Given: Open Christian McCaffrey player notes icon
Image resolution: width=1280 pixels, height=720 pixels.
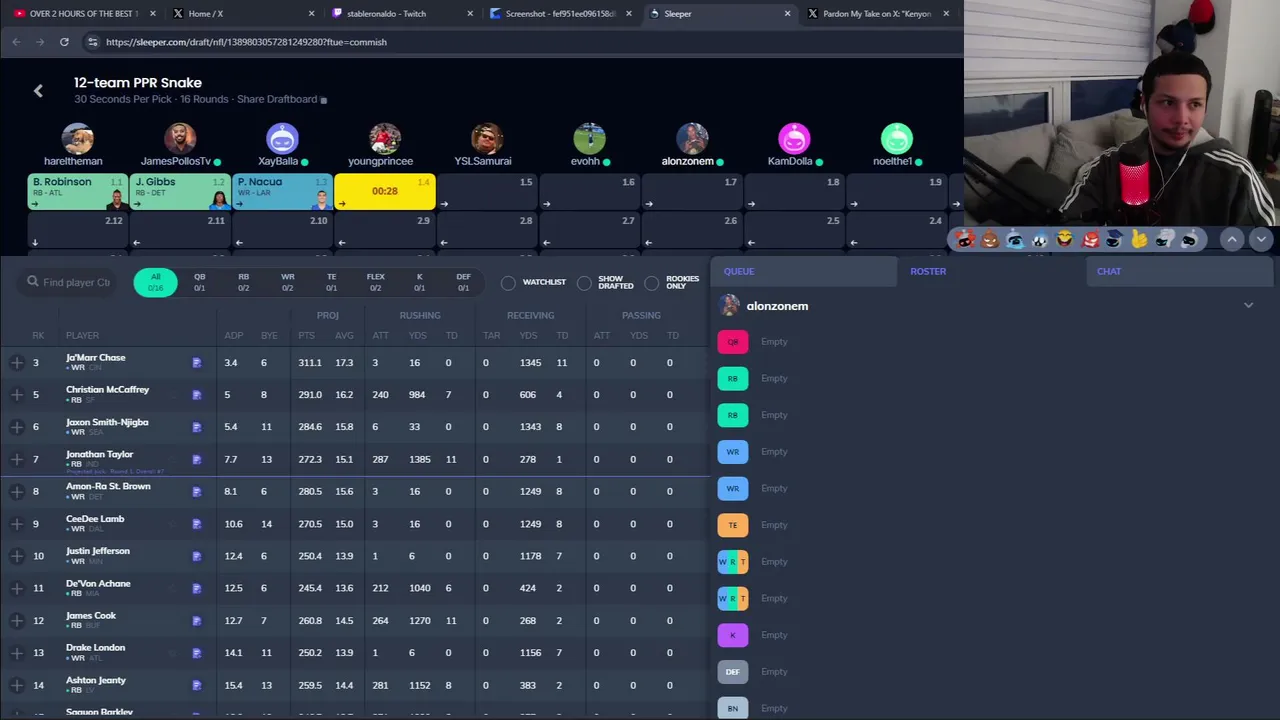Looking at the screenshot, I should click(x=197, y=395).
